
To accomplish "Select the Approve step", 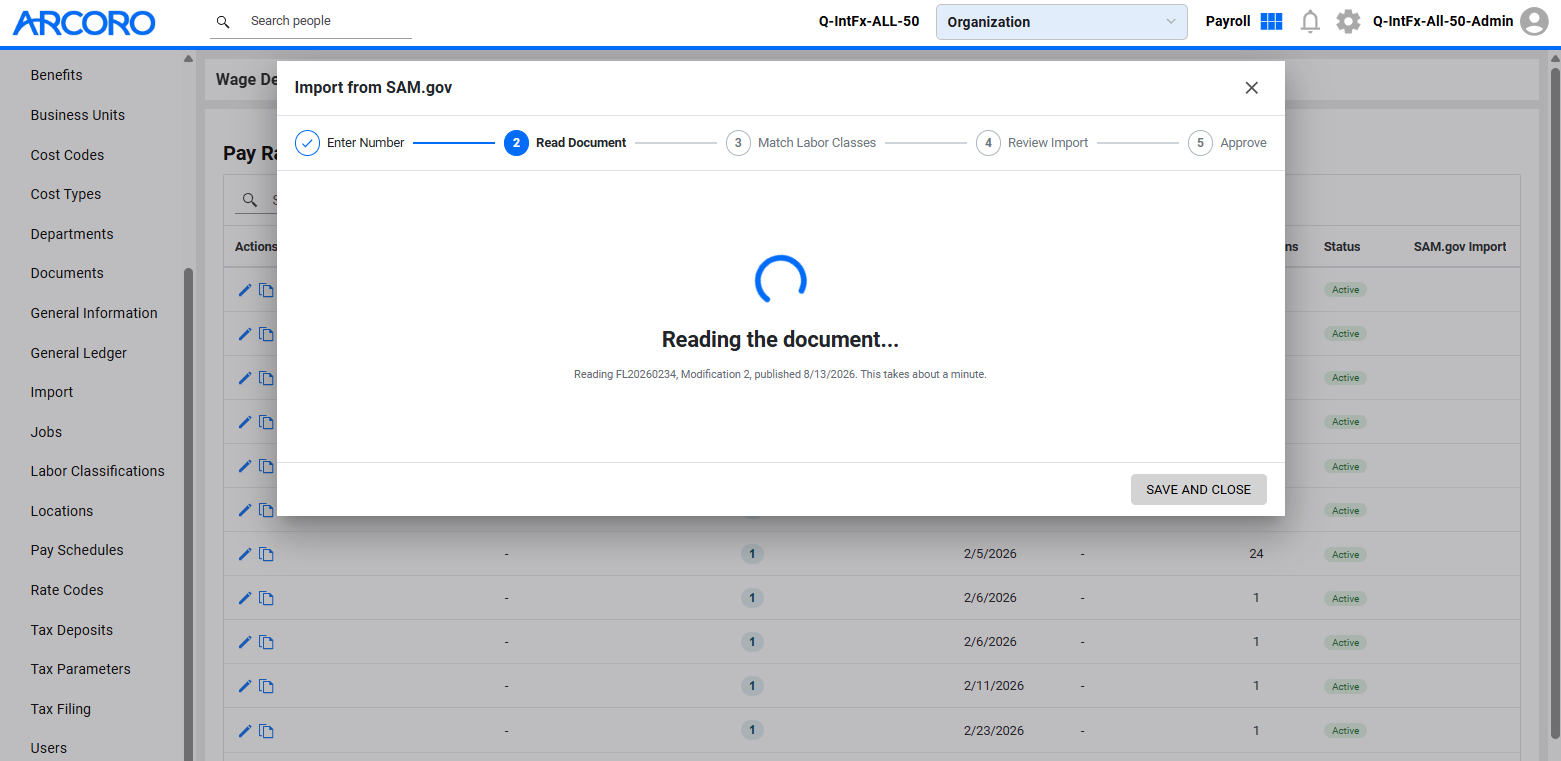I will pyautogui.click(x=1227, y=143).
